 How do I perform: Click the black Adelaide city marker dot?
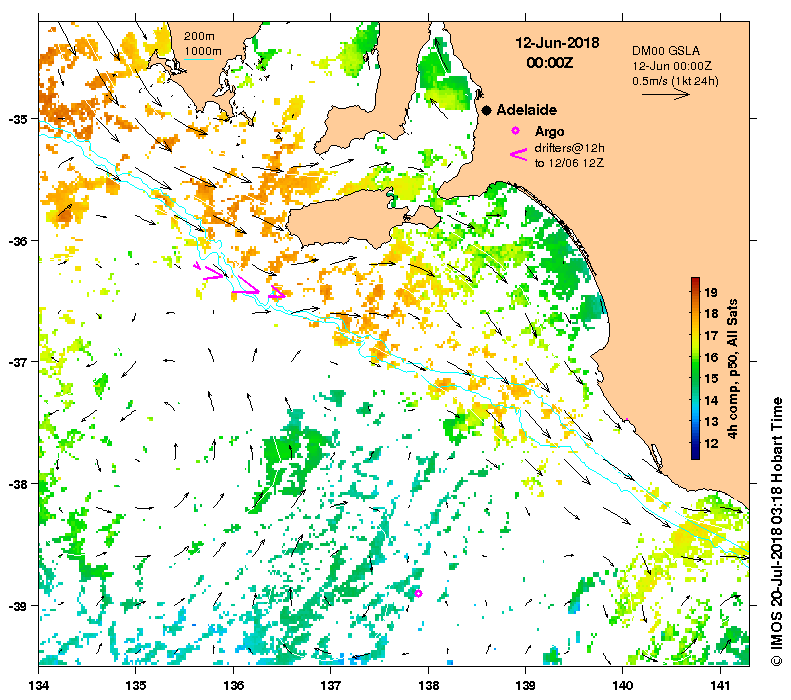point(486,110)
